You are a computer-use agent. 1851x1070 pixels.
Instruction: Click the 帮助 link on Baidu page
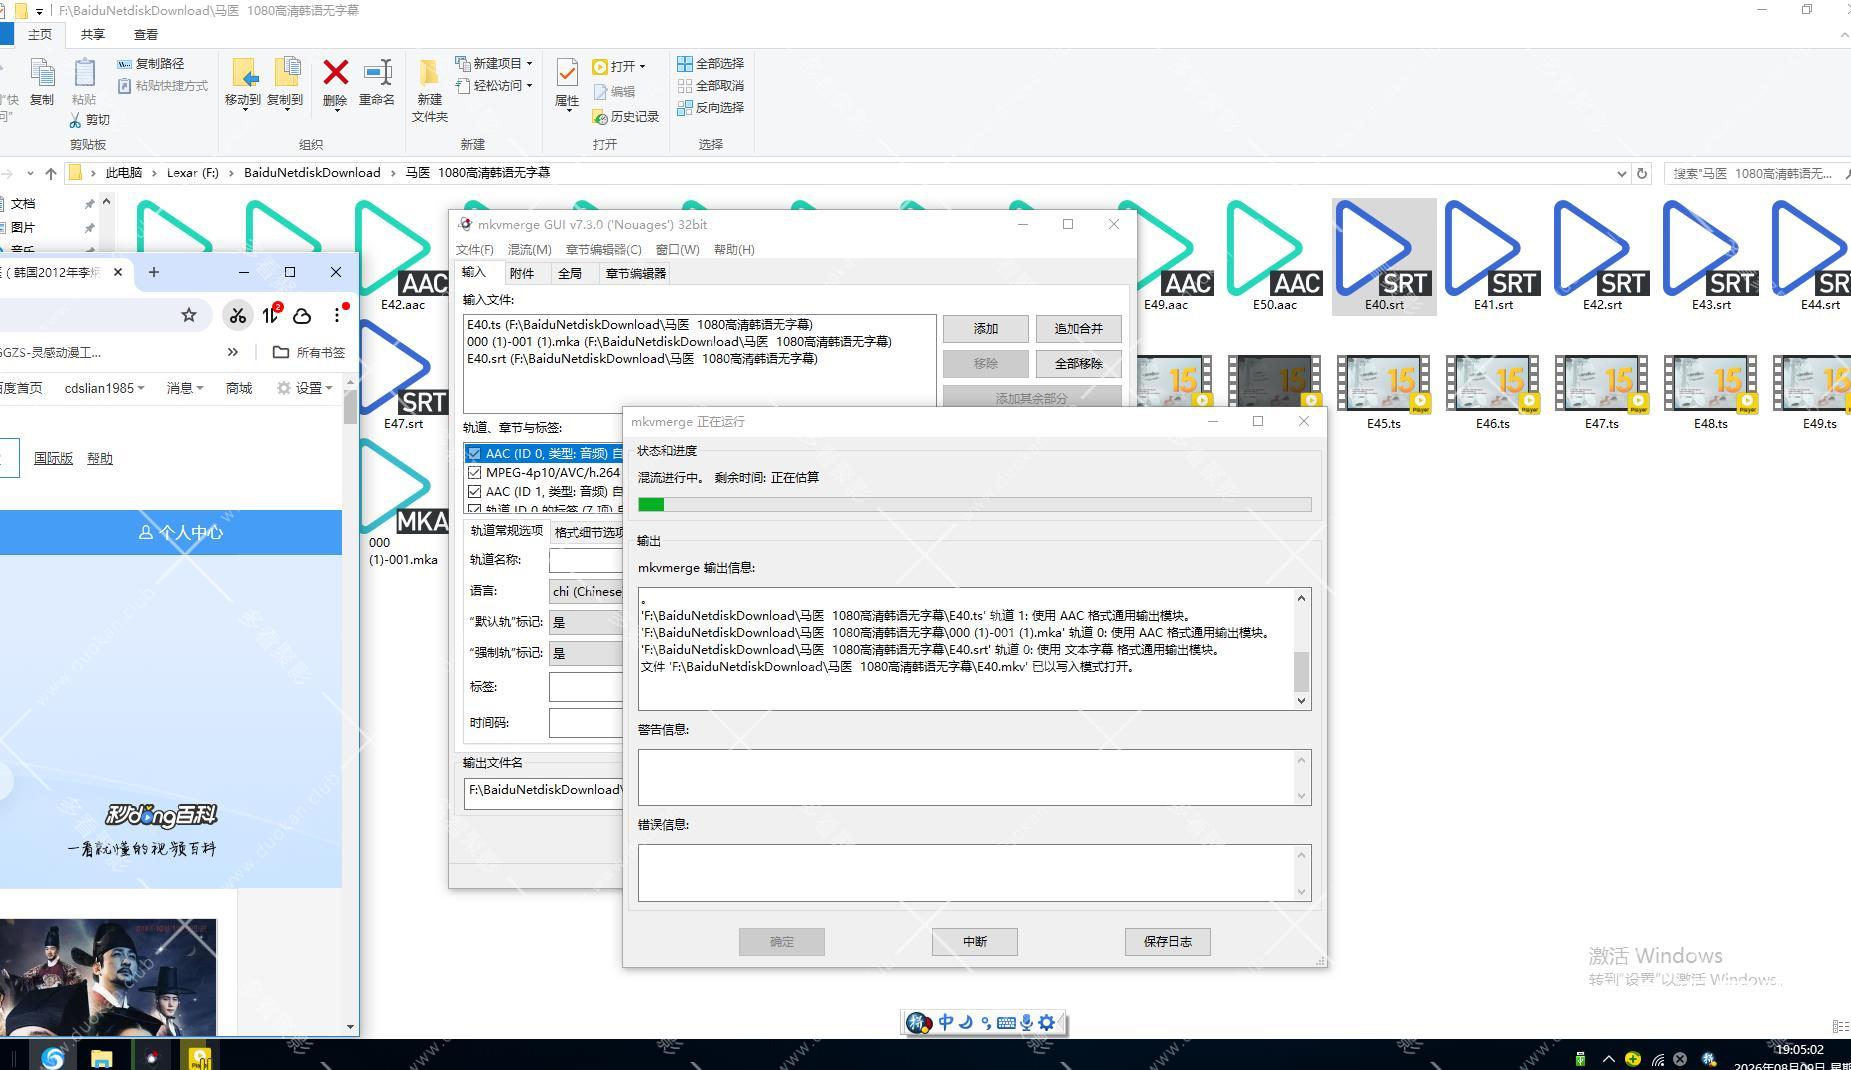(100, 458)
